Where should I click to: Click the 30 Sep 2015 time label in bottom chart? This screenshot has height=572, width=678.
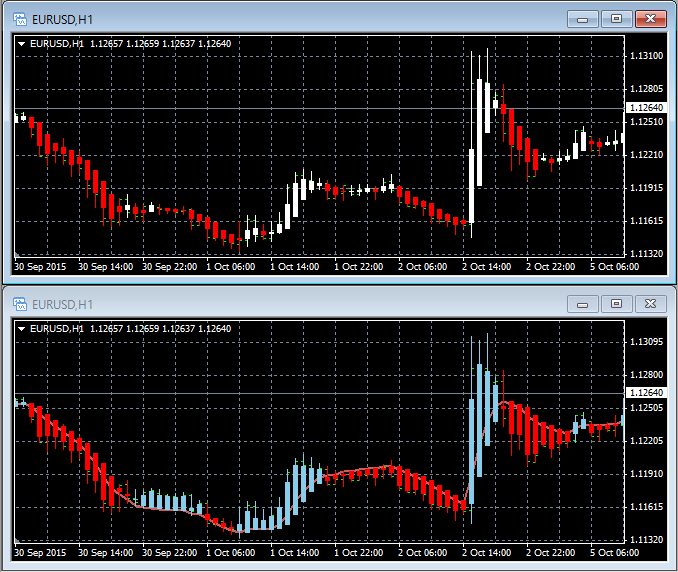click(40, 553)
